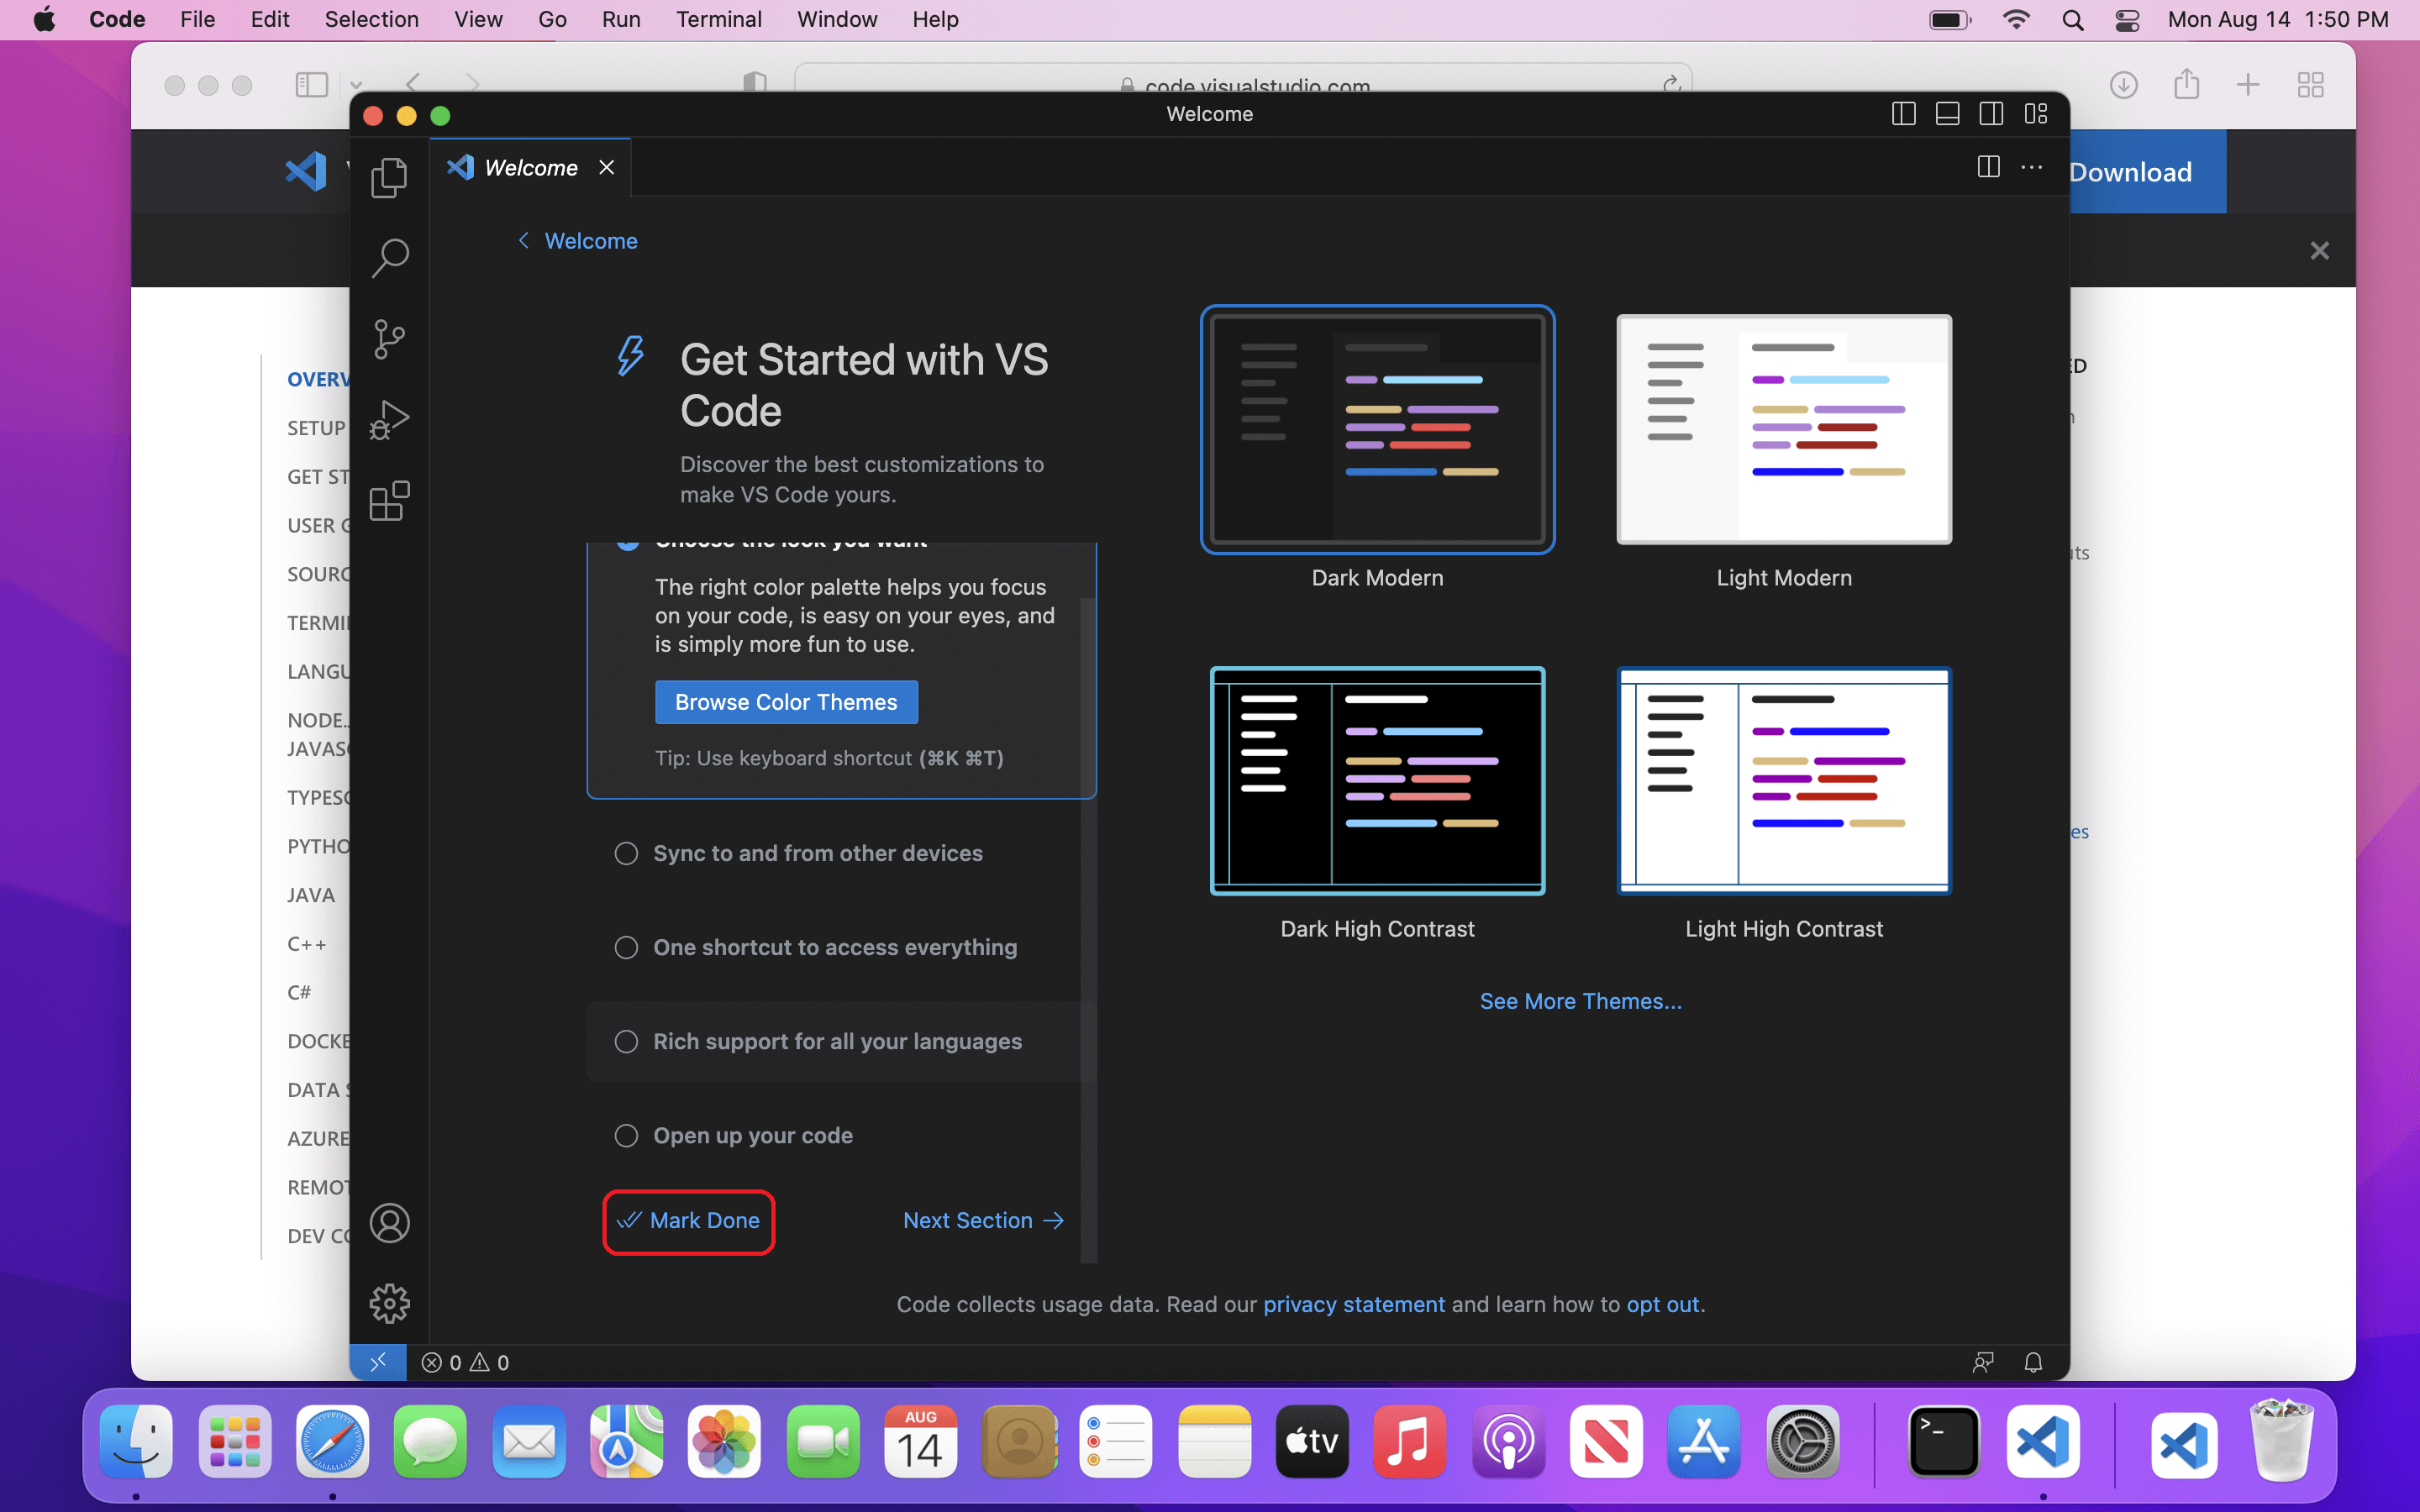Open the Extensions view icon
The height and width of the screenshot is (1512, 2420).
coord(389,501)
